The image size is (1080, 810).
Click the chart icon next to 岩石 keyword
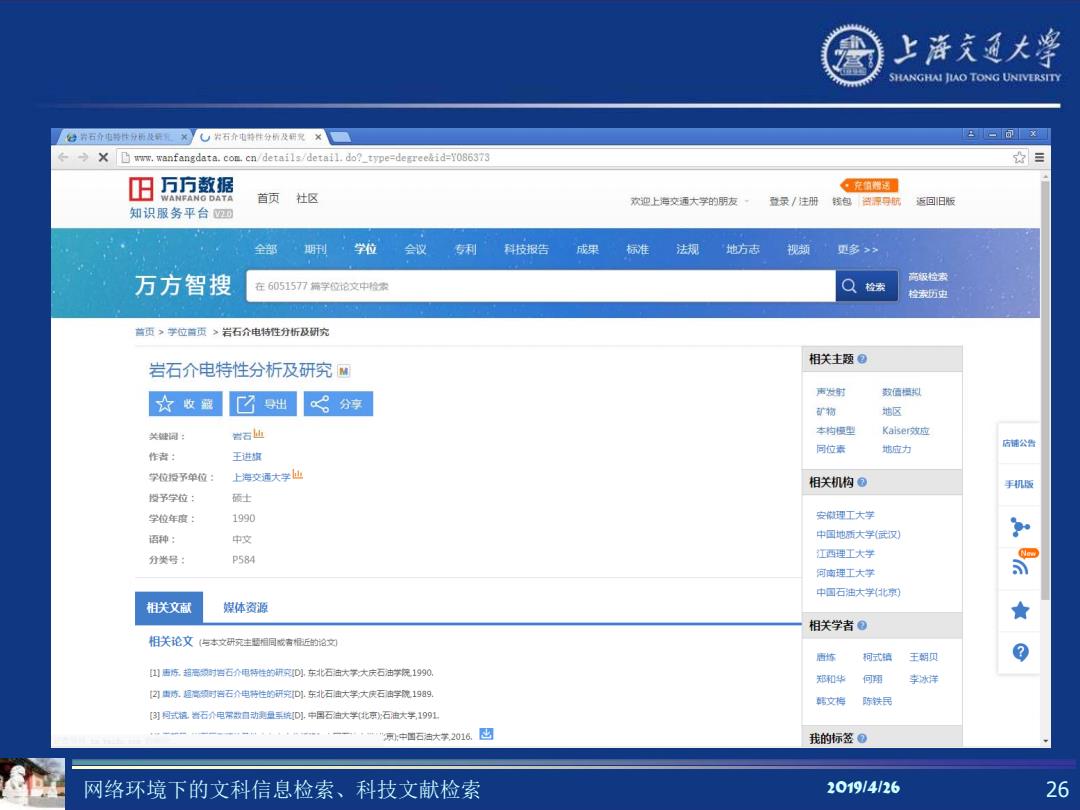coord(259,434)
